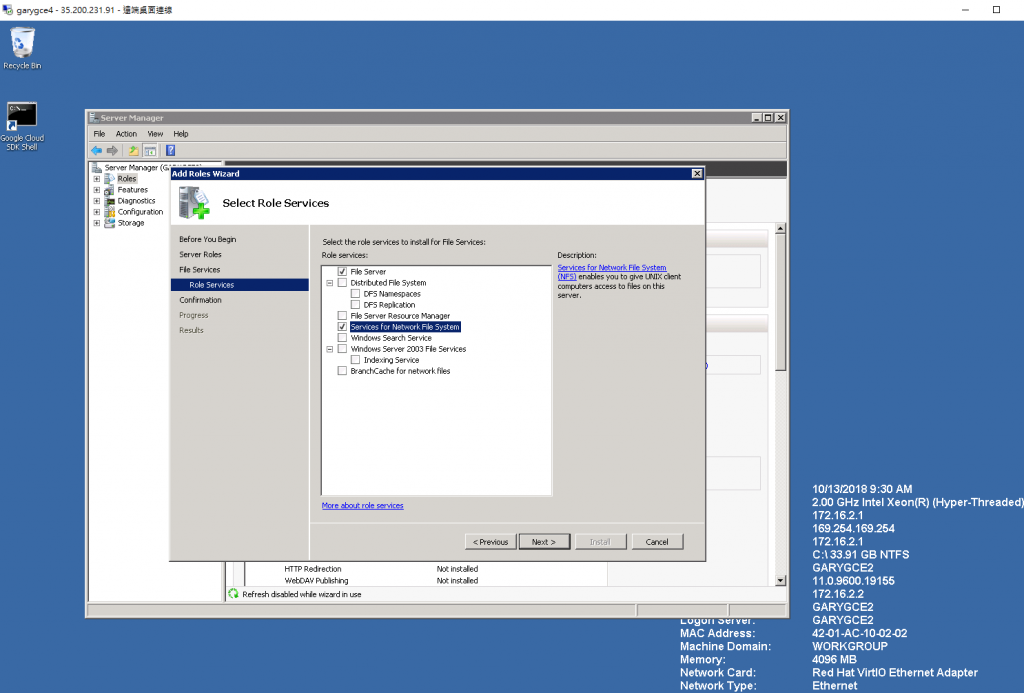The image size is (1024, 693).
Task: Expand the Configuration tree node
Action: pyautogui.click(x=97, y=212)
